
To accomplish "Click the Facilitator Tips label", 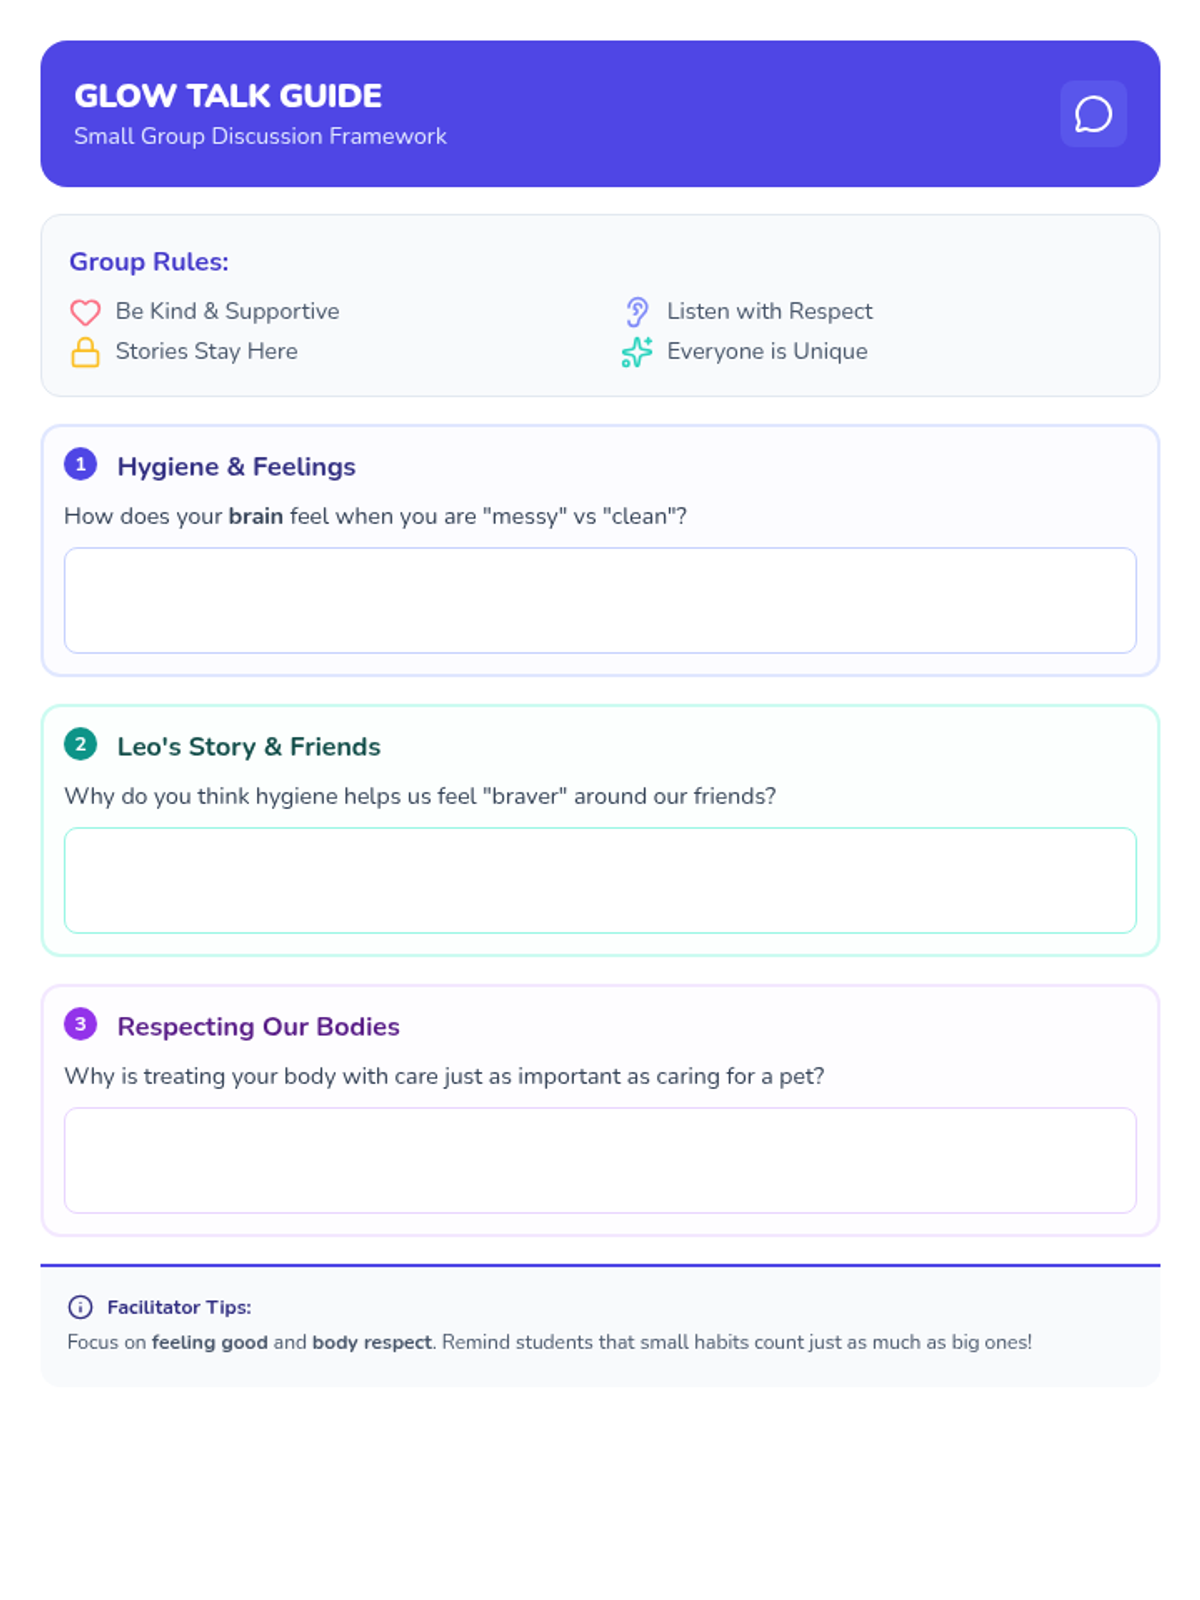I will coord(179,1307).
